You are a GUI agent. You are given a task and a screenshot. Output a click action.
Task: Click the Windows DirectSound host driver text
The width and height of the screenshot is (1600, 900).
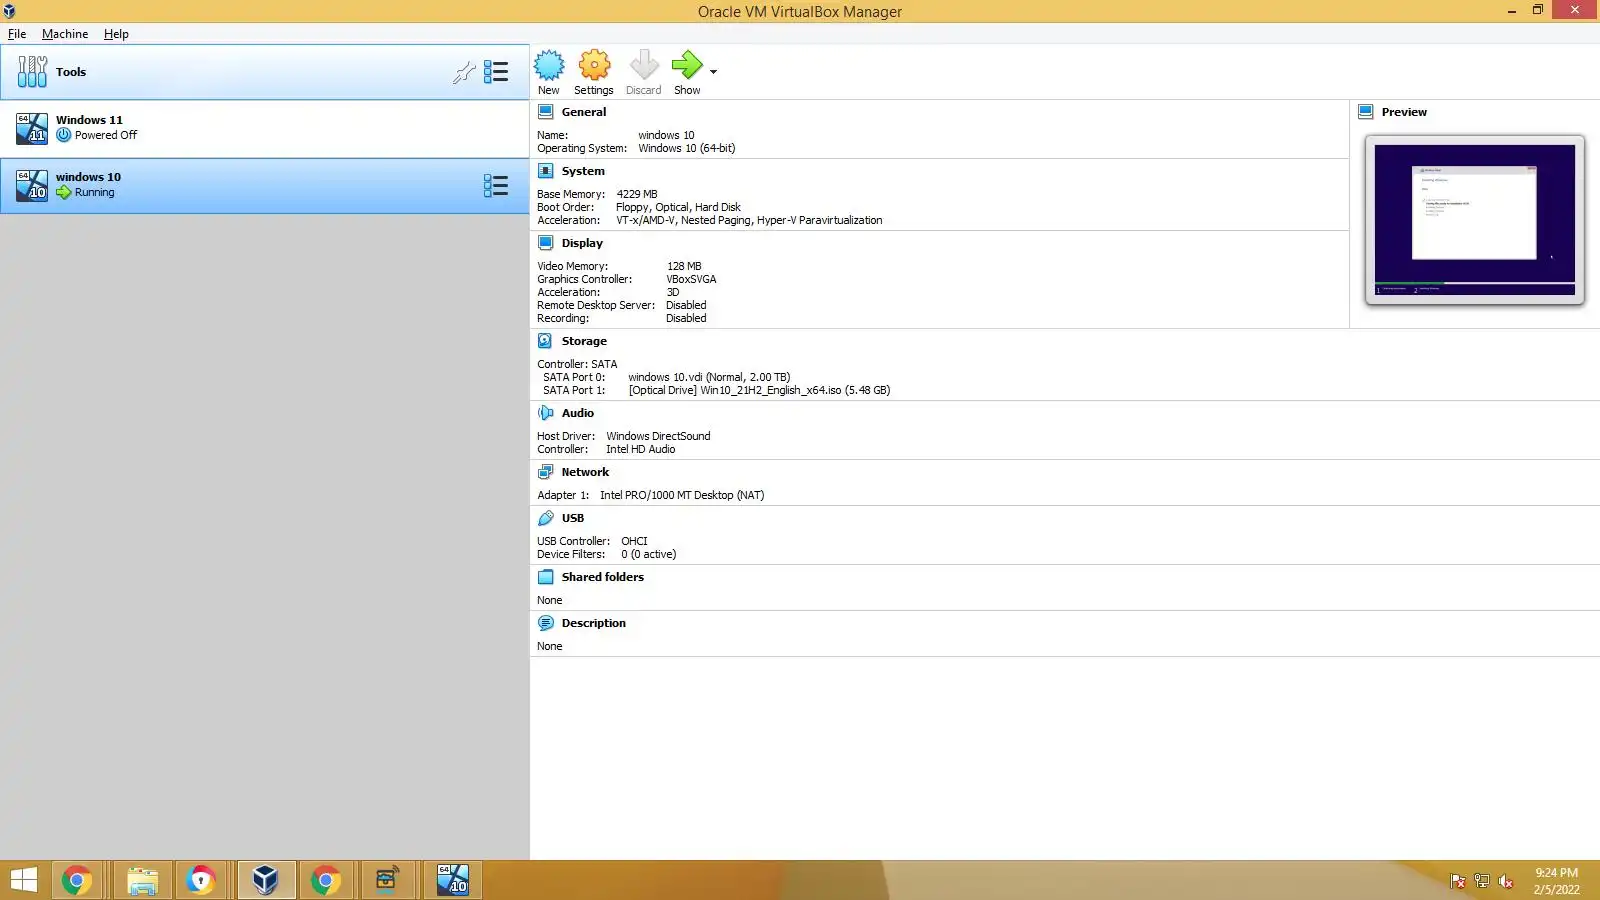[658, 436]
